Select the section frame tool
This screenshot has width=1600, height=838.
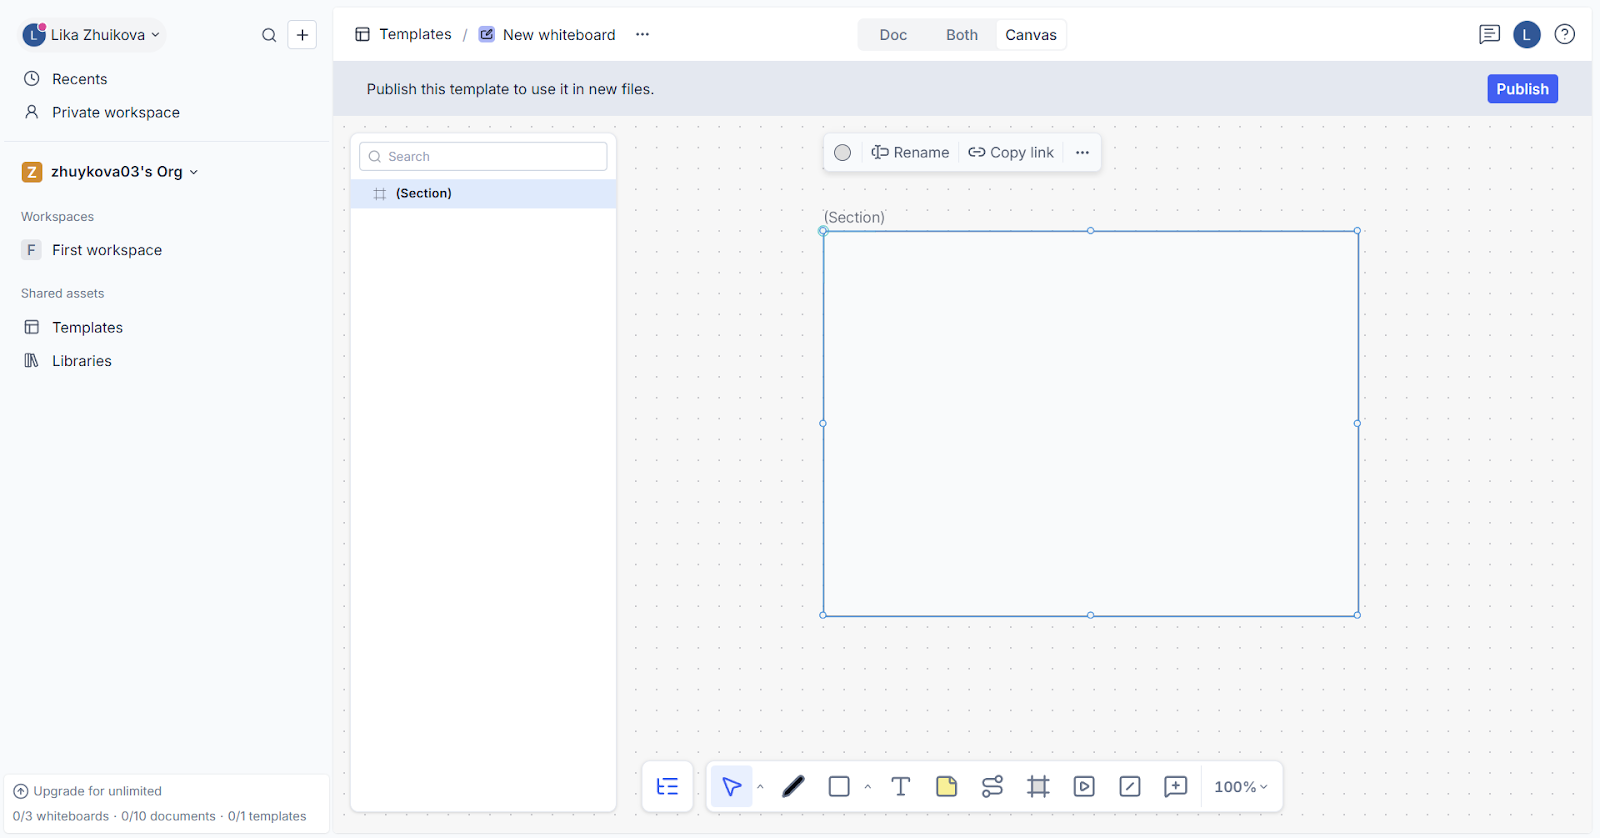click(x=1038, y=787)
